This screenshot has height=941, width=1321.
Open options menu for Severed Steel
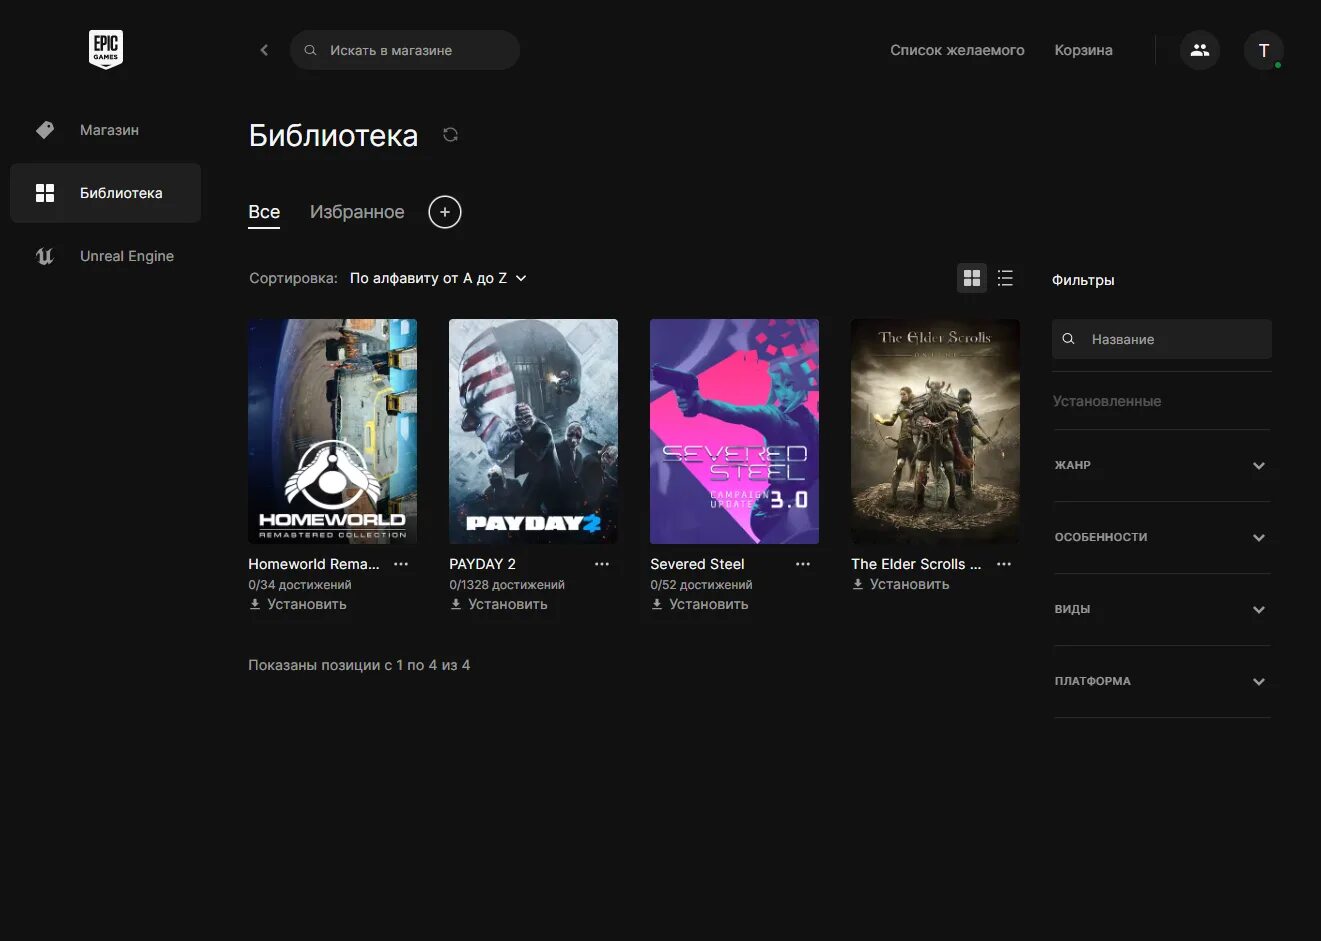tap(803, 564)
